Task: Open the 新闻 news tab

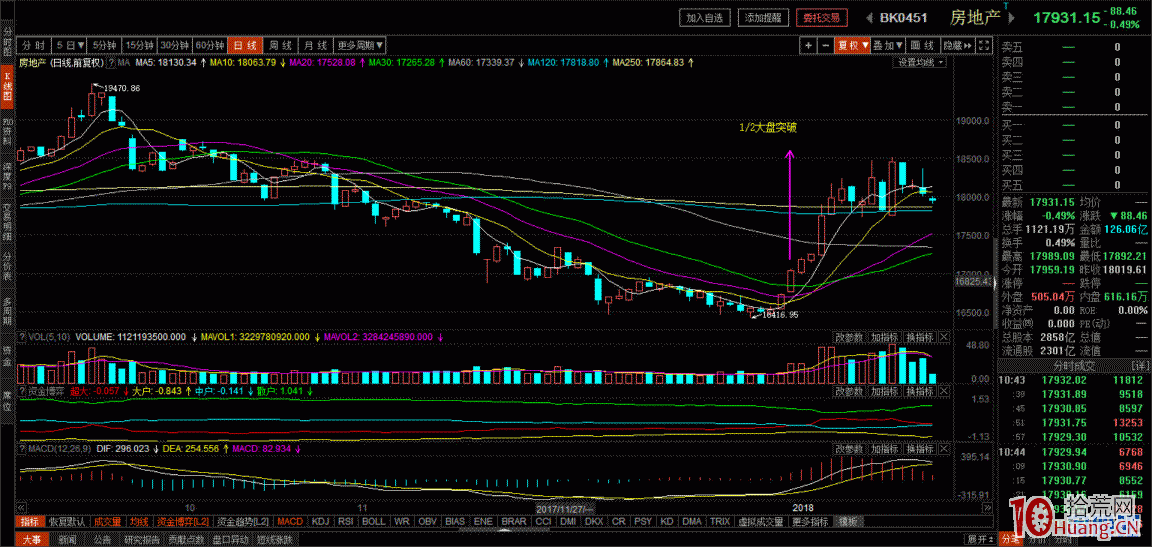Action: (x=66, y=539)
